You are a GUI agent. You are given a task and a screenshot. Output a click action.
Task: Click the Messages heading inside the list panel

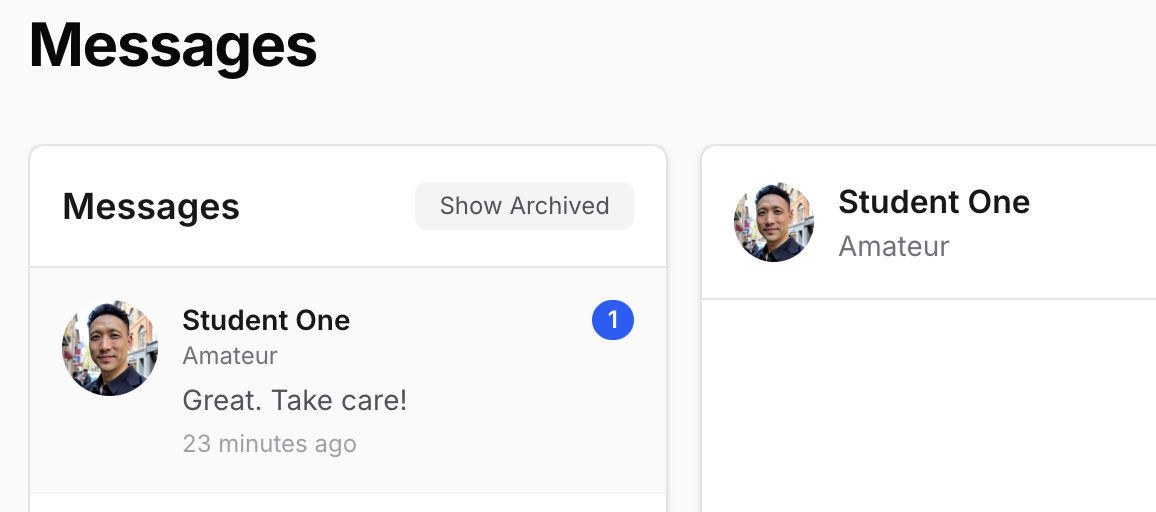tap(151, 206)
